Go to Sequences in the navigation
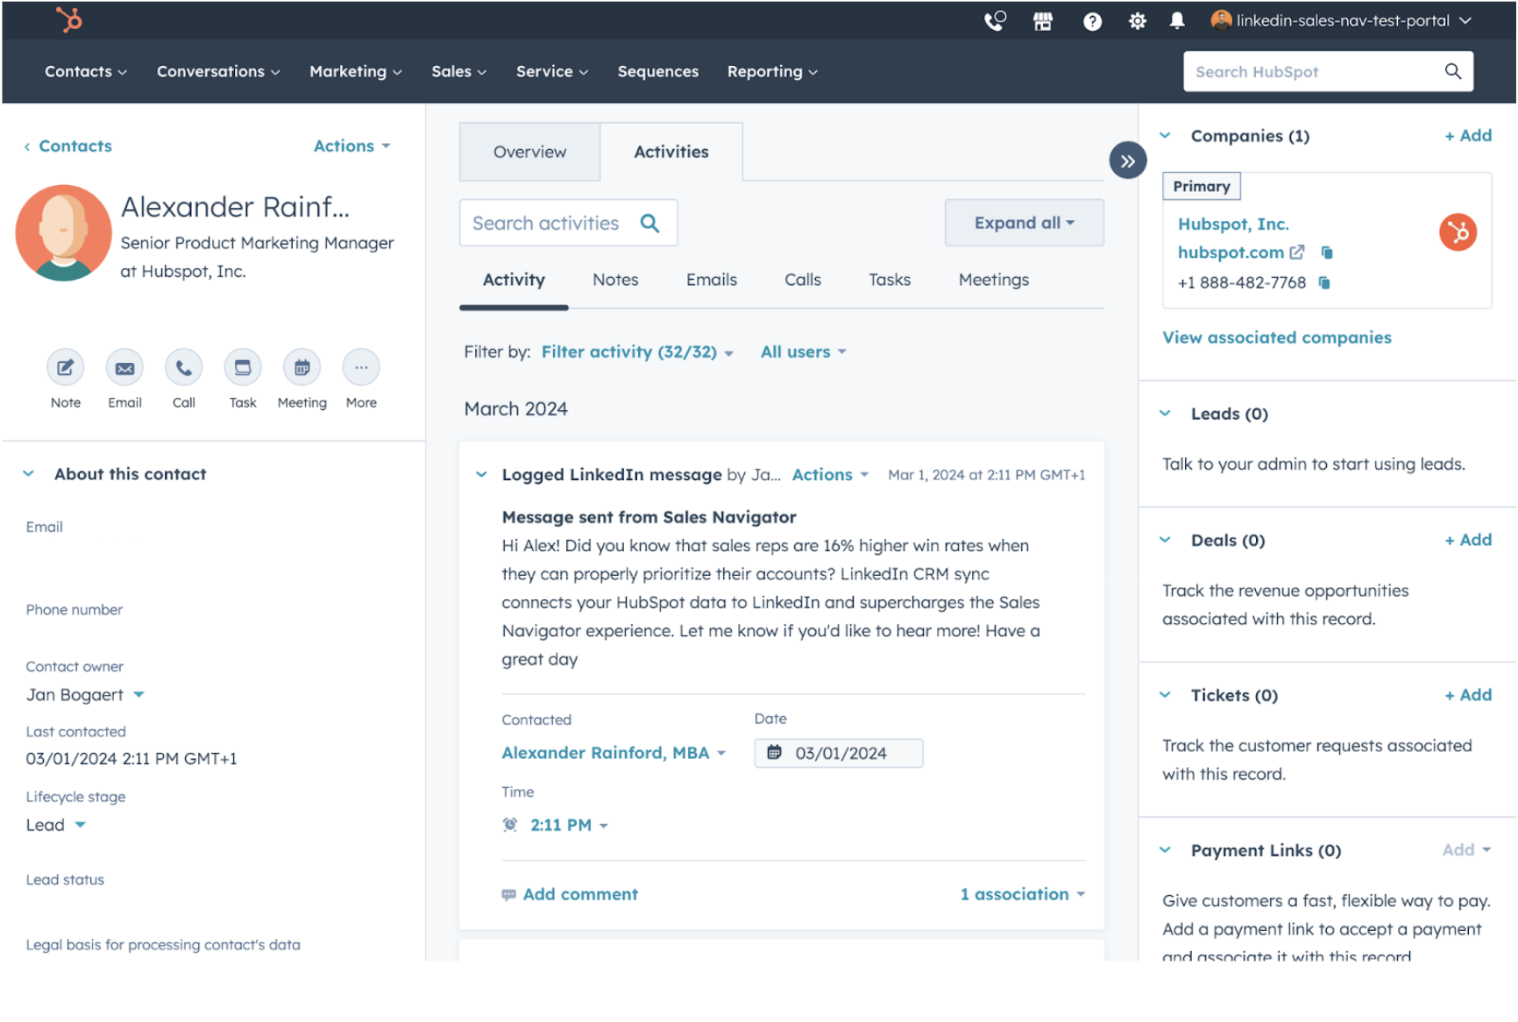 point(658,72)
